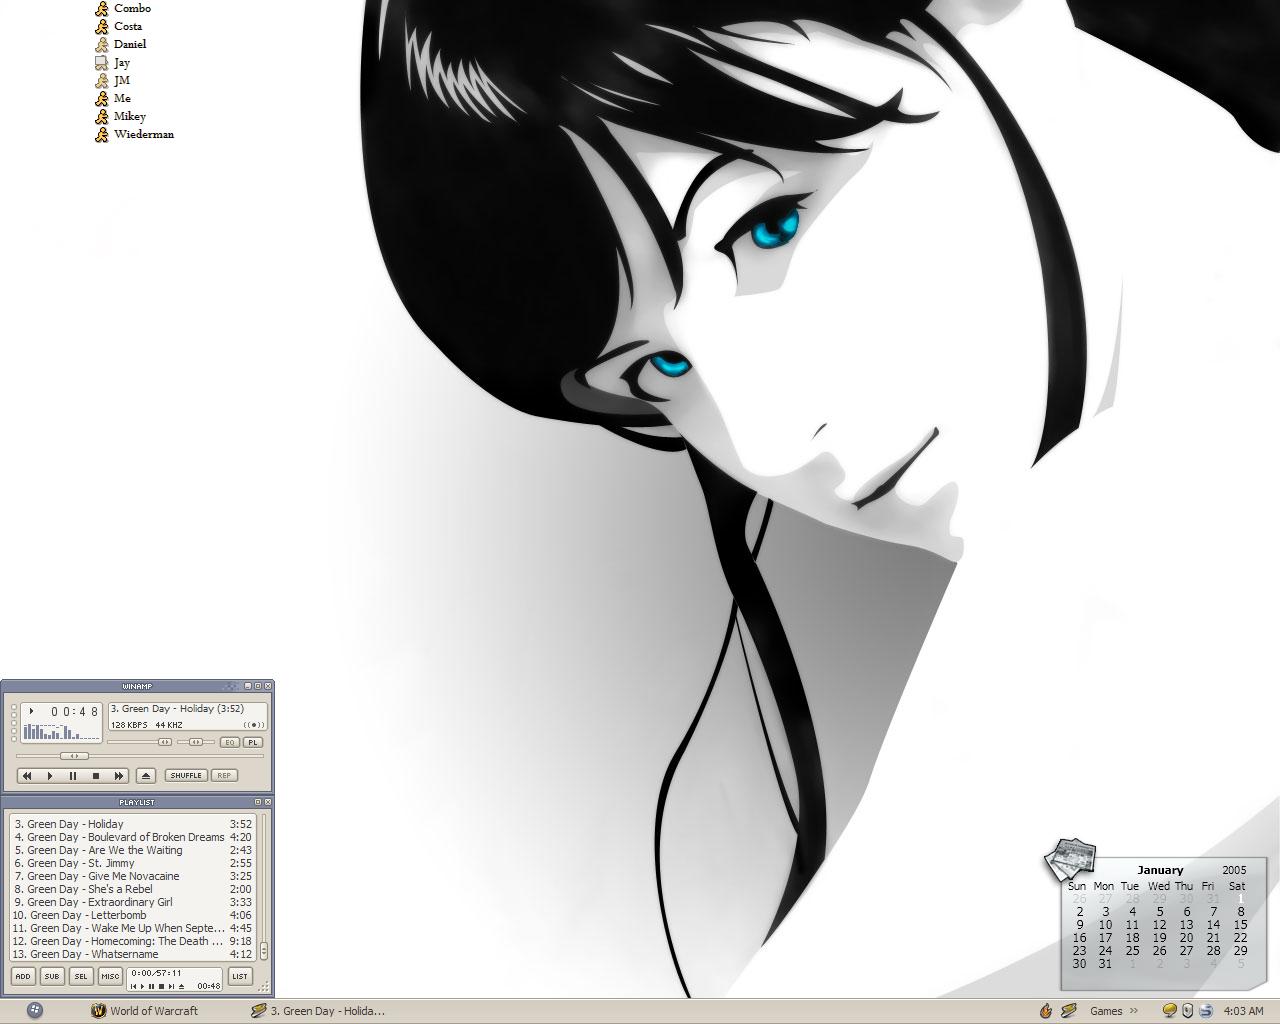Toggle the PL playlist window button

[x=253, y=742]
